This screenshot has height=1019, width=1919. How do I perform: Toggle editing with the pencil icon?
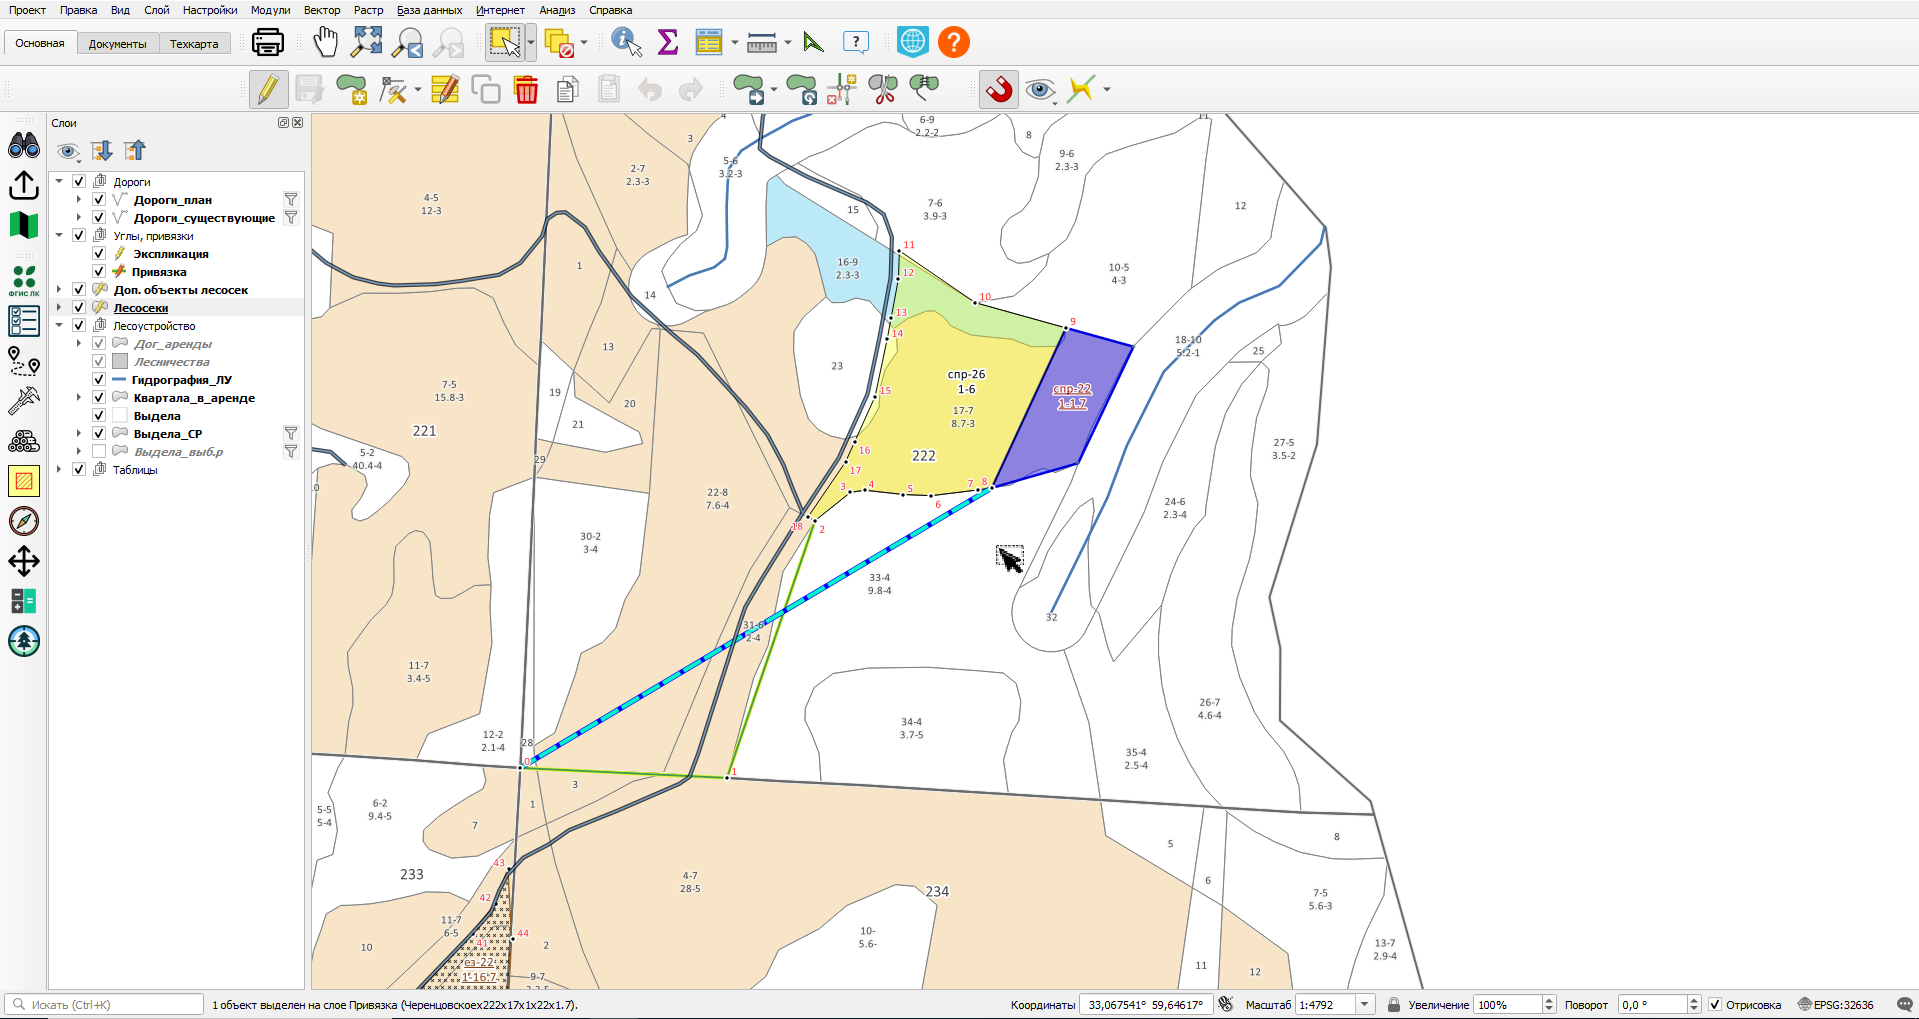(268, 89)
